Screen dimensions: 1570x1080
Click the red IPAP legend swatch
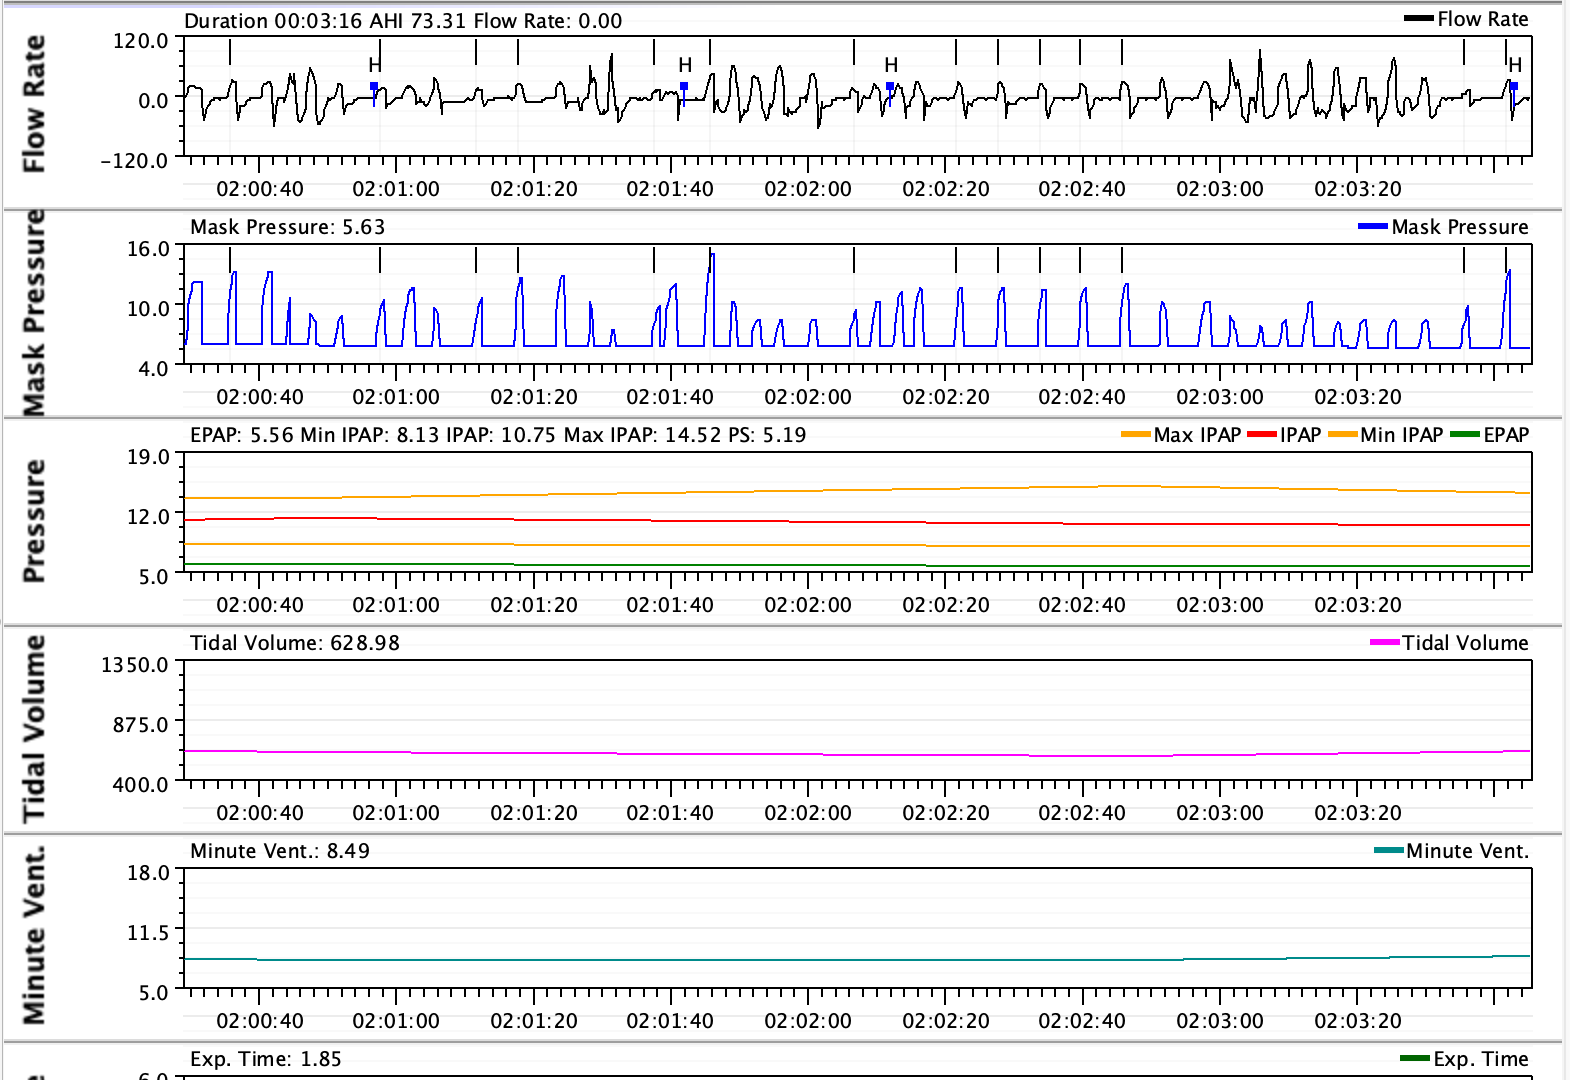point(1262,435)
